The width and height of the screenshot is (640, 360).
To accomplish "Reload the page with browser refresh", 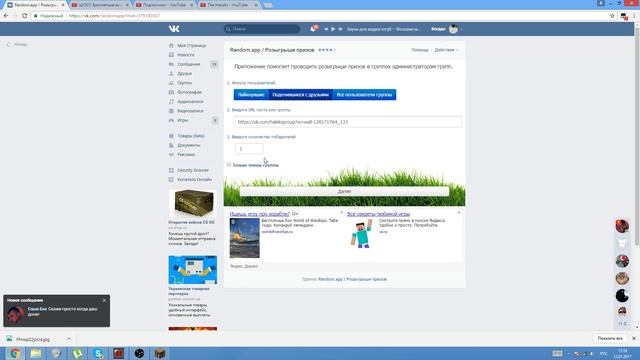I will pyautogui.click(x=24, y=16).
